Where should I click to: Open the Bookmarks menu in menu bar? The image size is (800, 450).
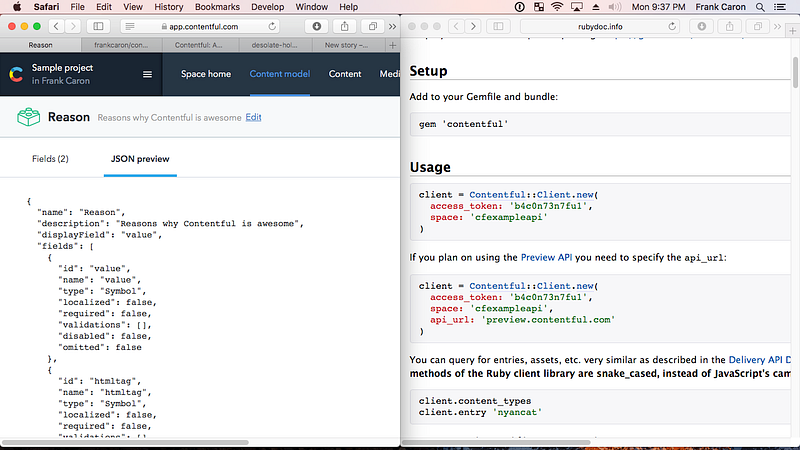(217, 7)
